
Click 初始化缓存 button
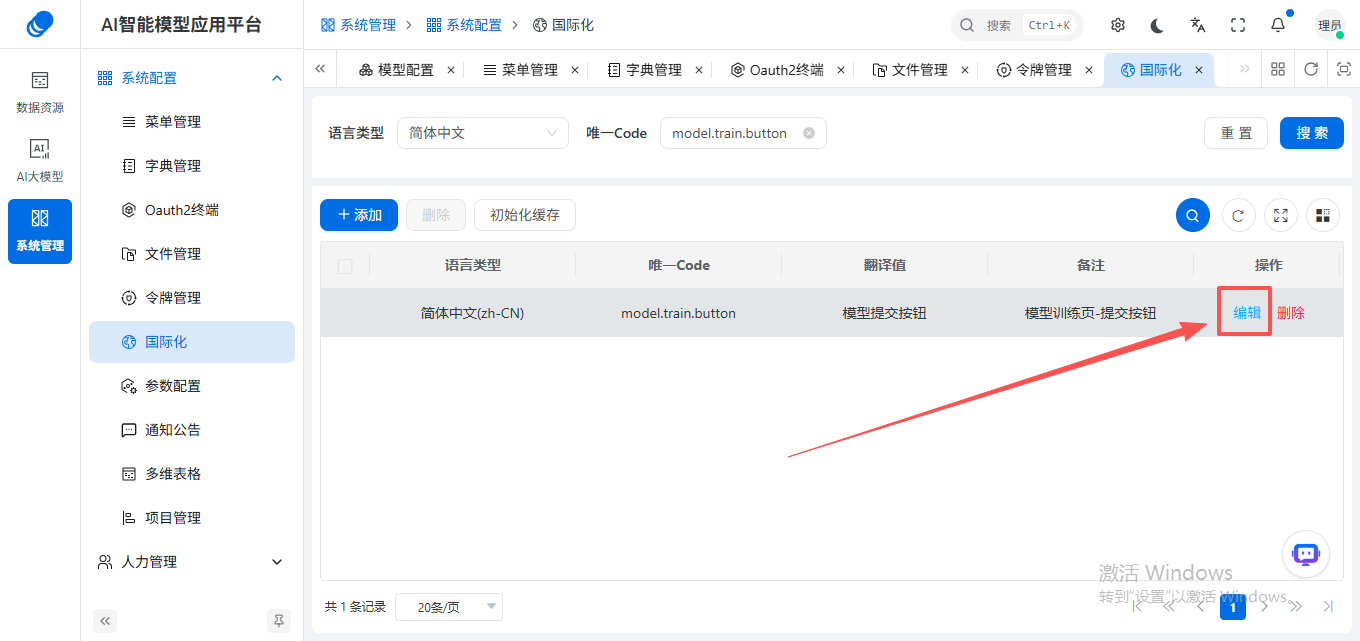(x=525, y=215)
